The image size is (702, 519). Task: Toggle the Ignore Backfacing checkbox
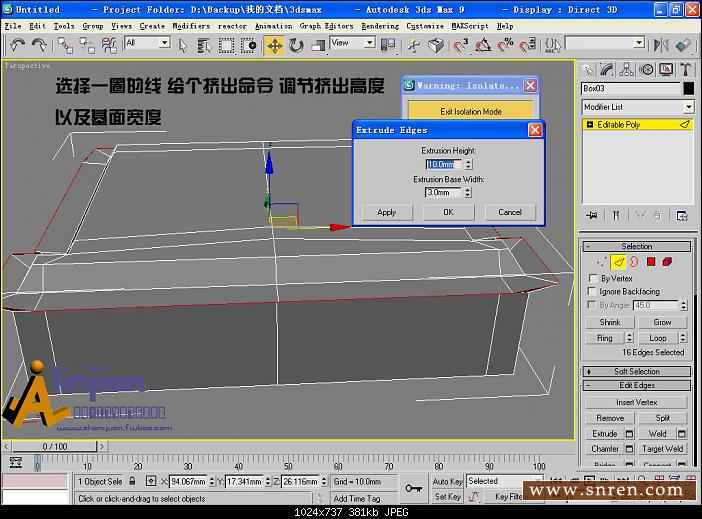pyautogui.click(x=593, y=292)
